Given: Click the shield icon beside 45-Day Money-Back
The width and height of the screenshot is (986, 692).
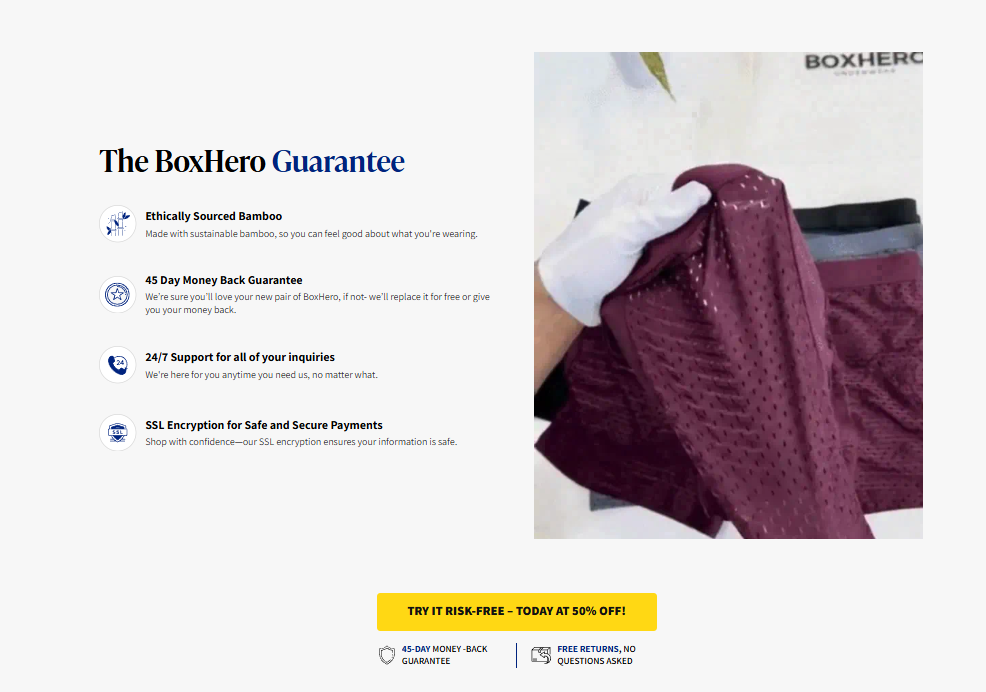Looking at the screenshot, I should click(x=387, y=655).
